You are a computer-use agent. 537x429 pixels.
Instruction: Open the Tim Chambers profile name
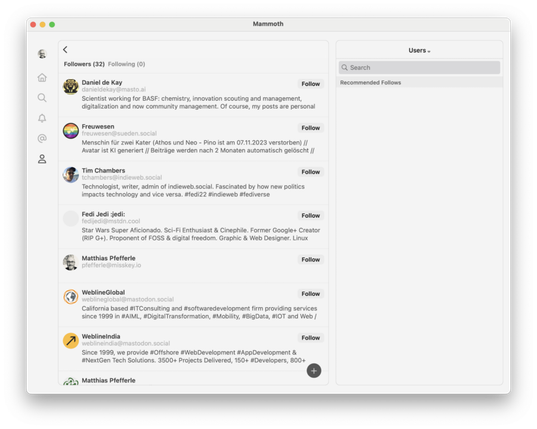(103, 171)
